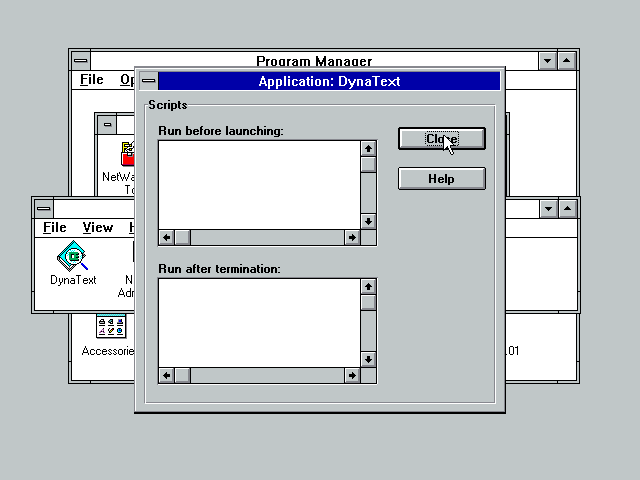
Task: Click down arrow of Run before launching scrollbar
Action: pos(368,221)
